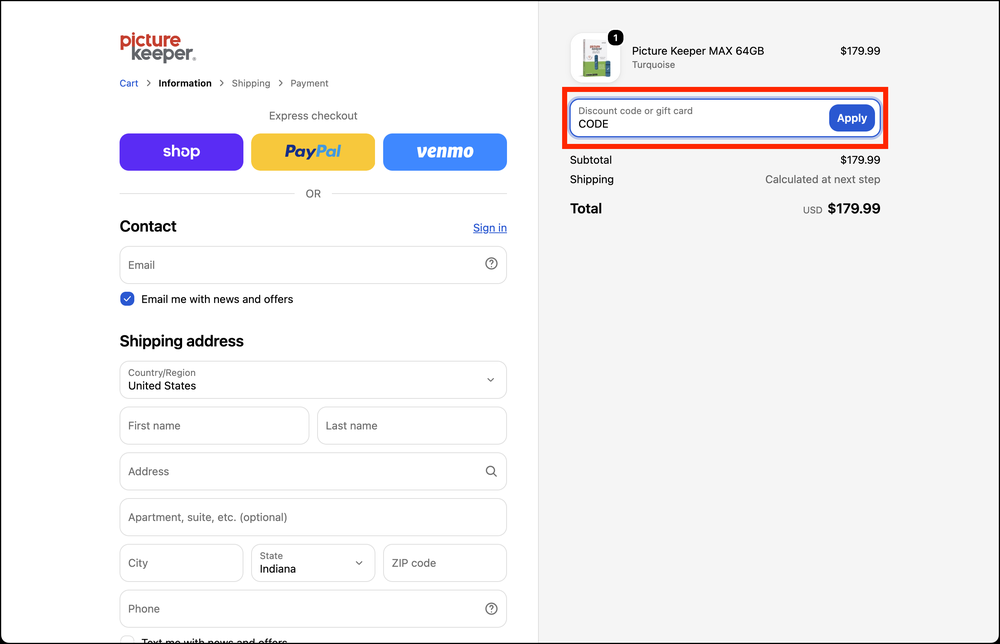Focus the Email input field
The image size is (1000, 644).
pyautogui.click(x=313, y=265)
